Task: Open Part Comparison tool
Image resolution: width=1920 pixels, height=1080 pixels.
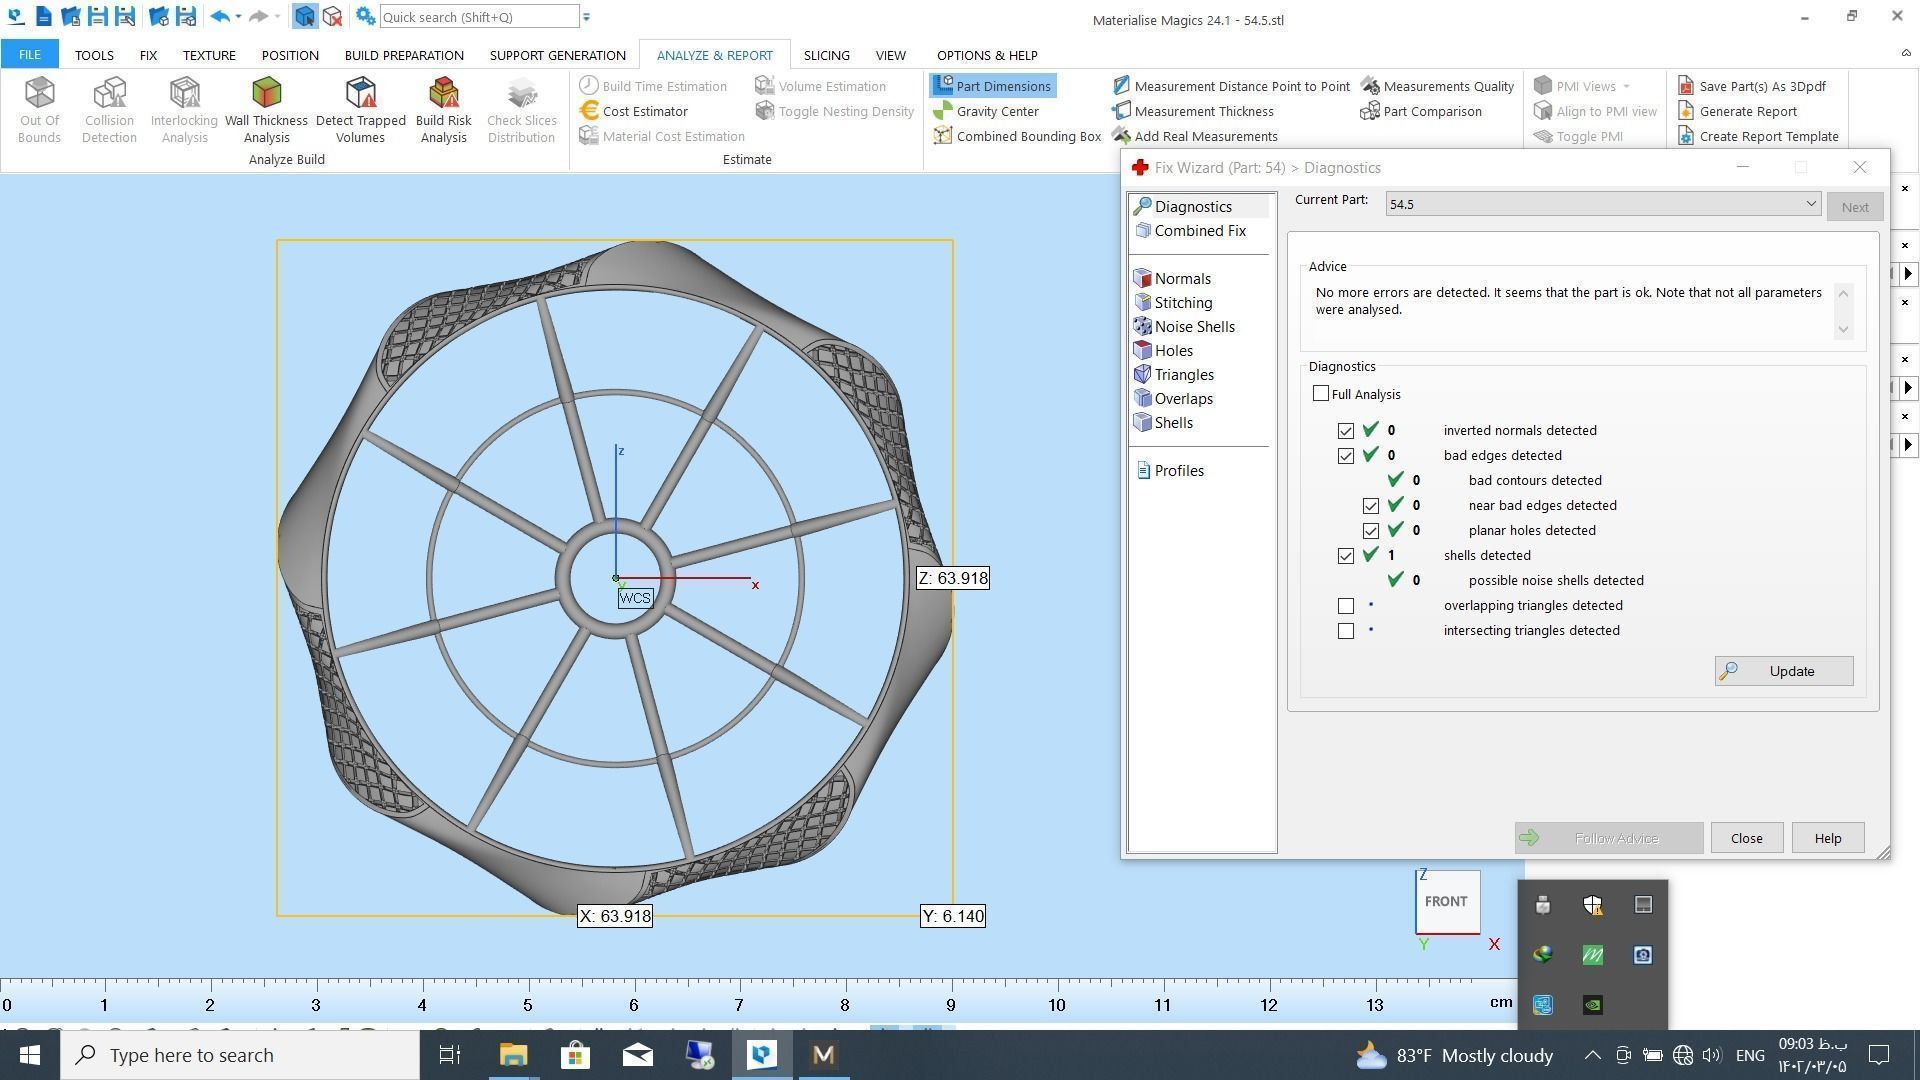Action: (1431, 111)
